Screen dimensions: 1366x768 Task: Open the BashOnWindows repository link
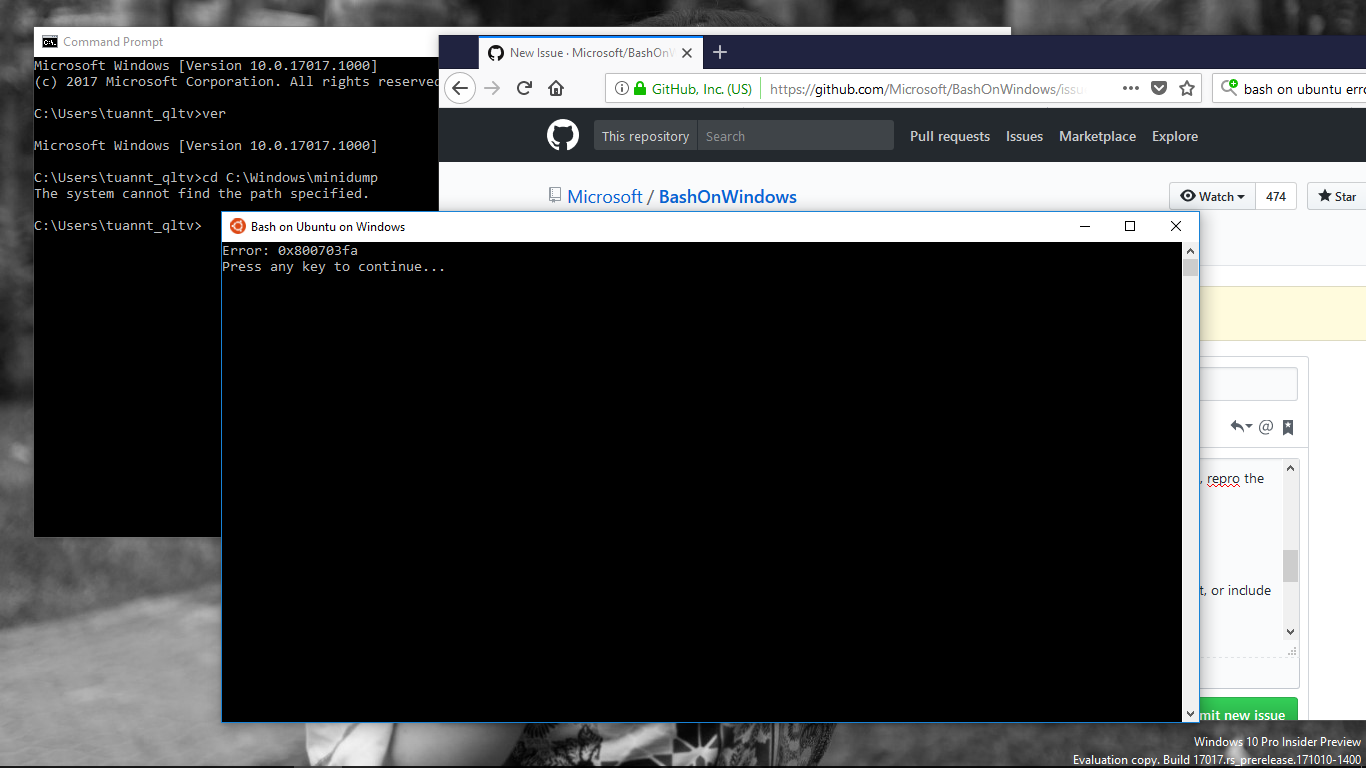pyautogui.click(x=728, y=197)
